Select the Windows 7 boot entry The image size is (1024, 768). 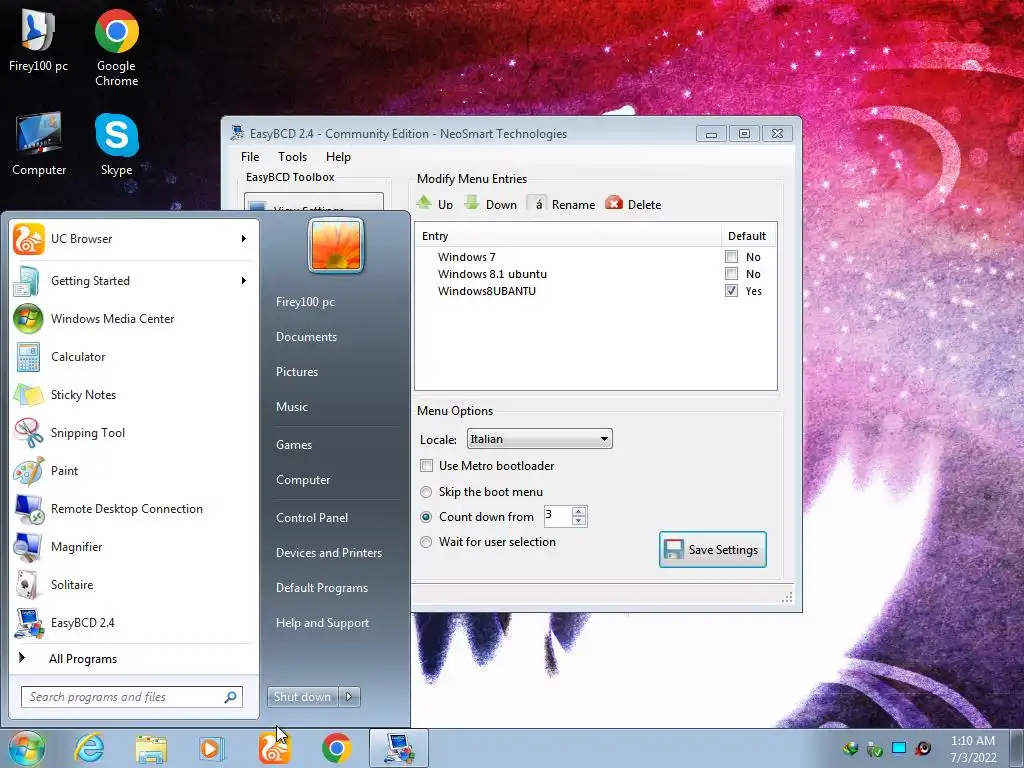[x=466, y=257]
